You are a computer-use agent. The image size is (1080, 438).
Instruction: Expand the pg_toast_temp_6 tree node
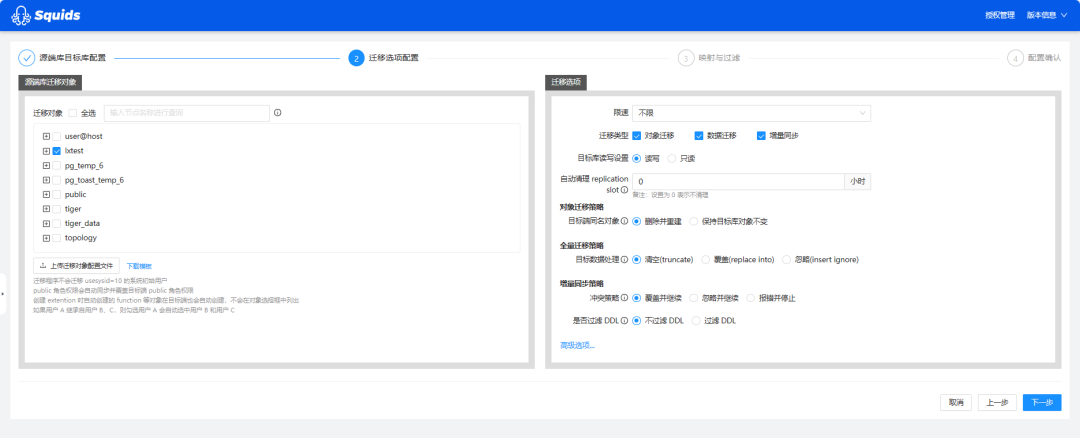tap(46, 180)
